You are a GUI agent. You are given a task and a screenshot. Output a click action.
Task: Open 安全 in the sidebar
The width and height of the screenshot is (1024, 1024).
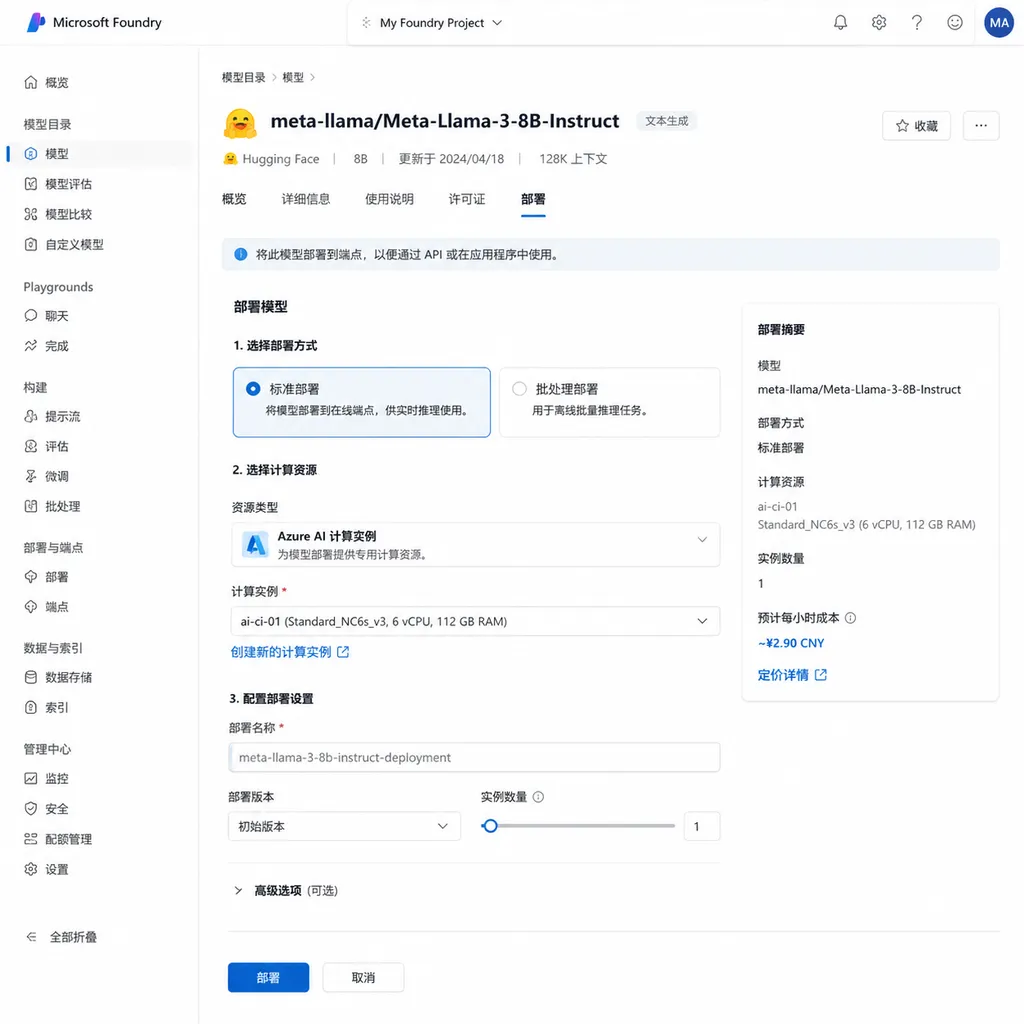click(46, 809)
